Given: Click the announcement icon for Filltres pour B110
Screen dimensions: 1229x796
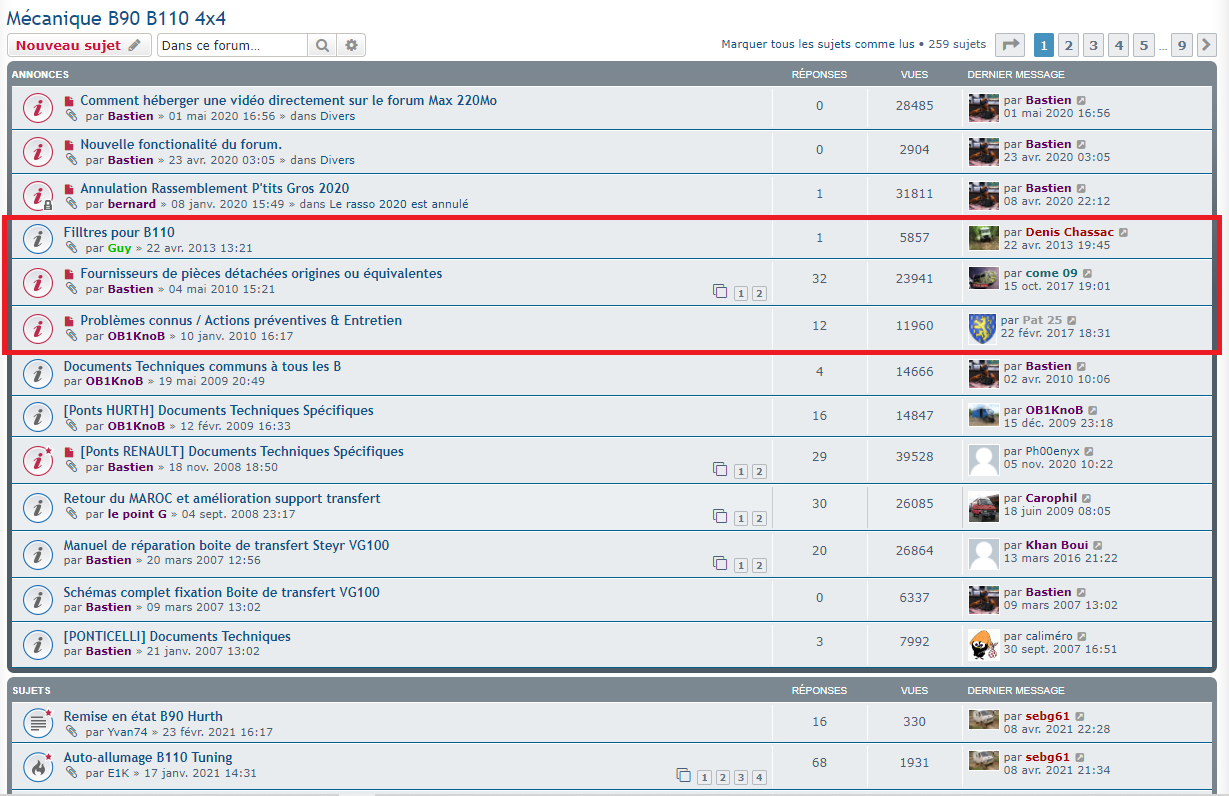Looking at the screenshot, I should coord(38,239).
